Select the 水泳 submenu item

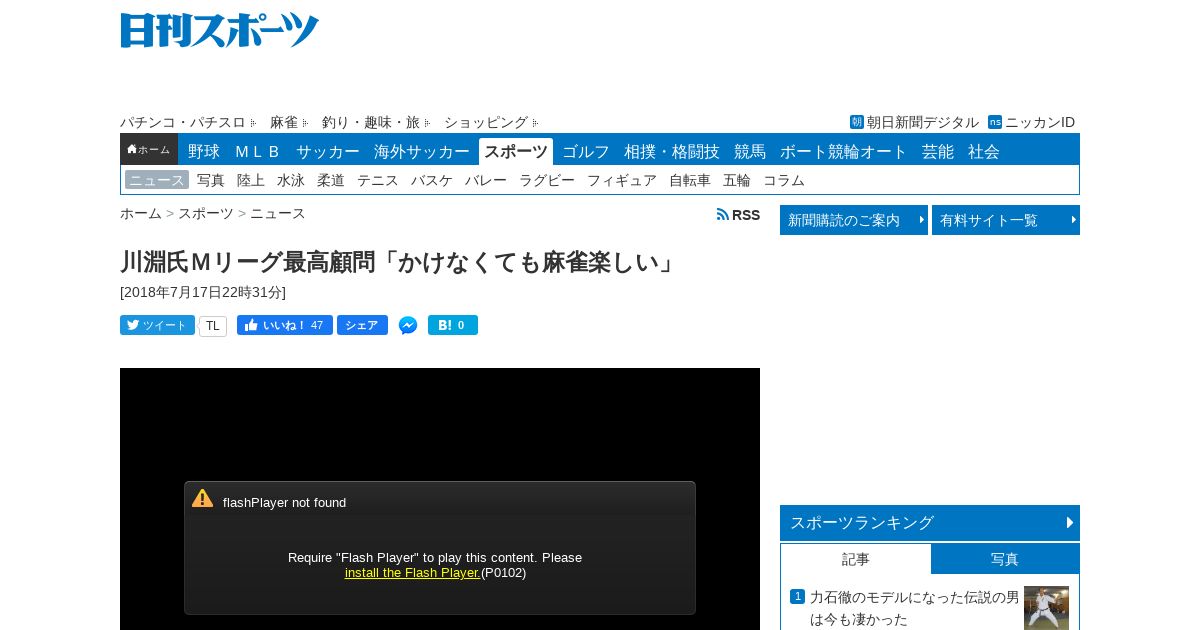pos(291,180)
